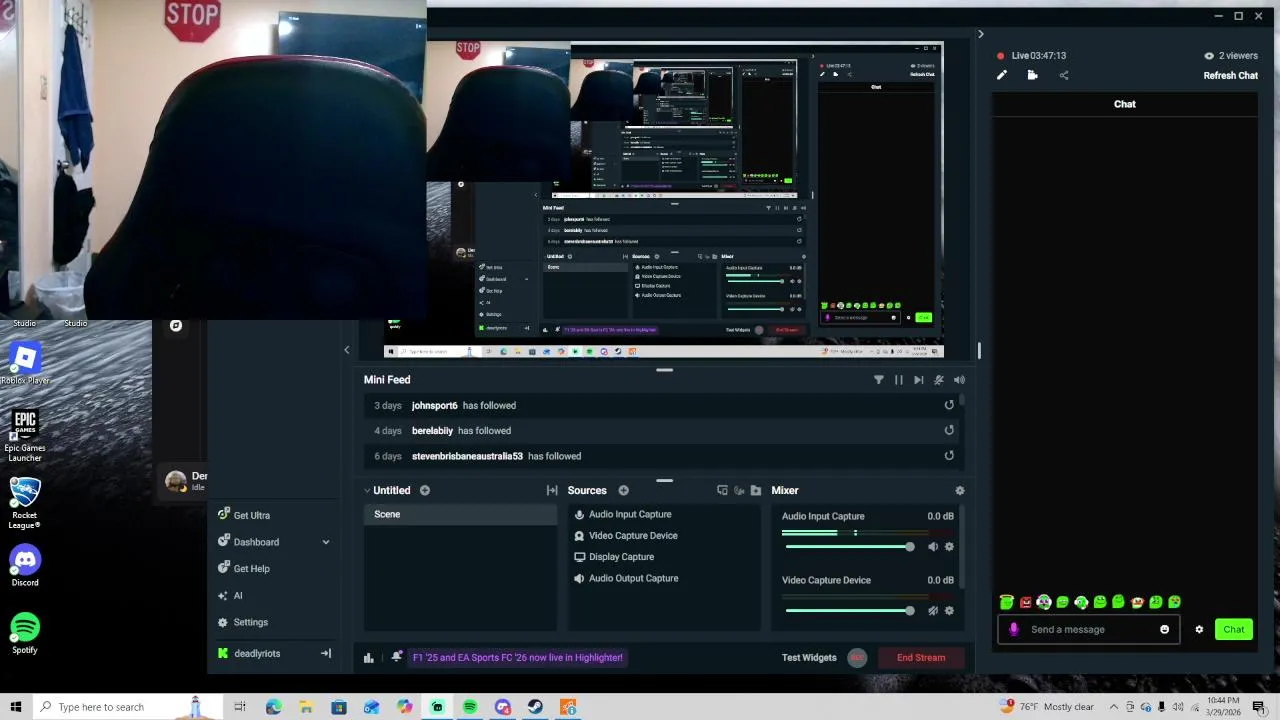Open the Mini Feed filter icon
The height and width of the screenshot is (720, 1280).
(x=879, y=380)
